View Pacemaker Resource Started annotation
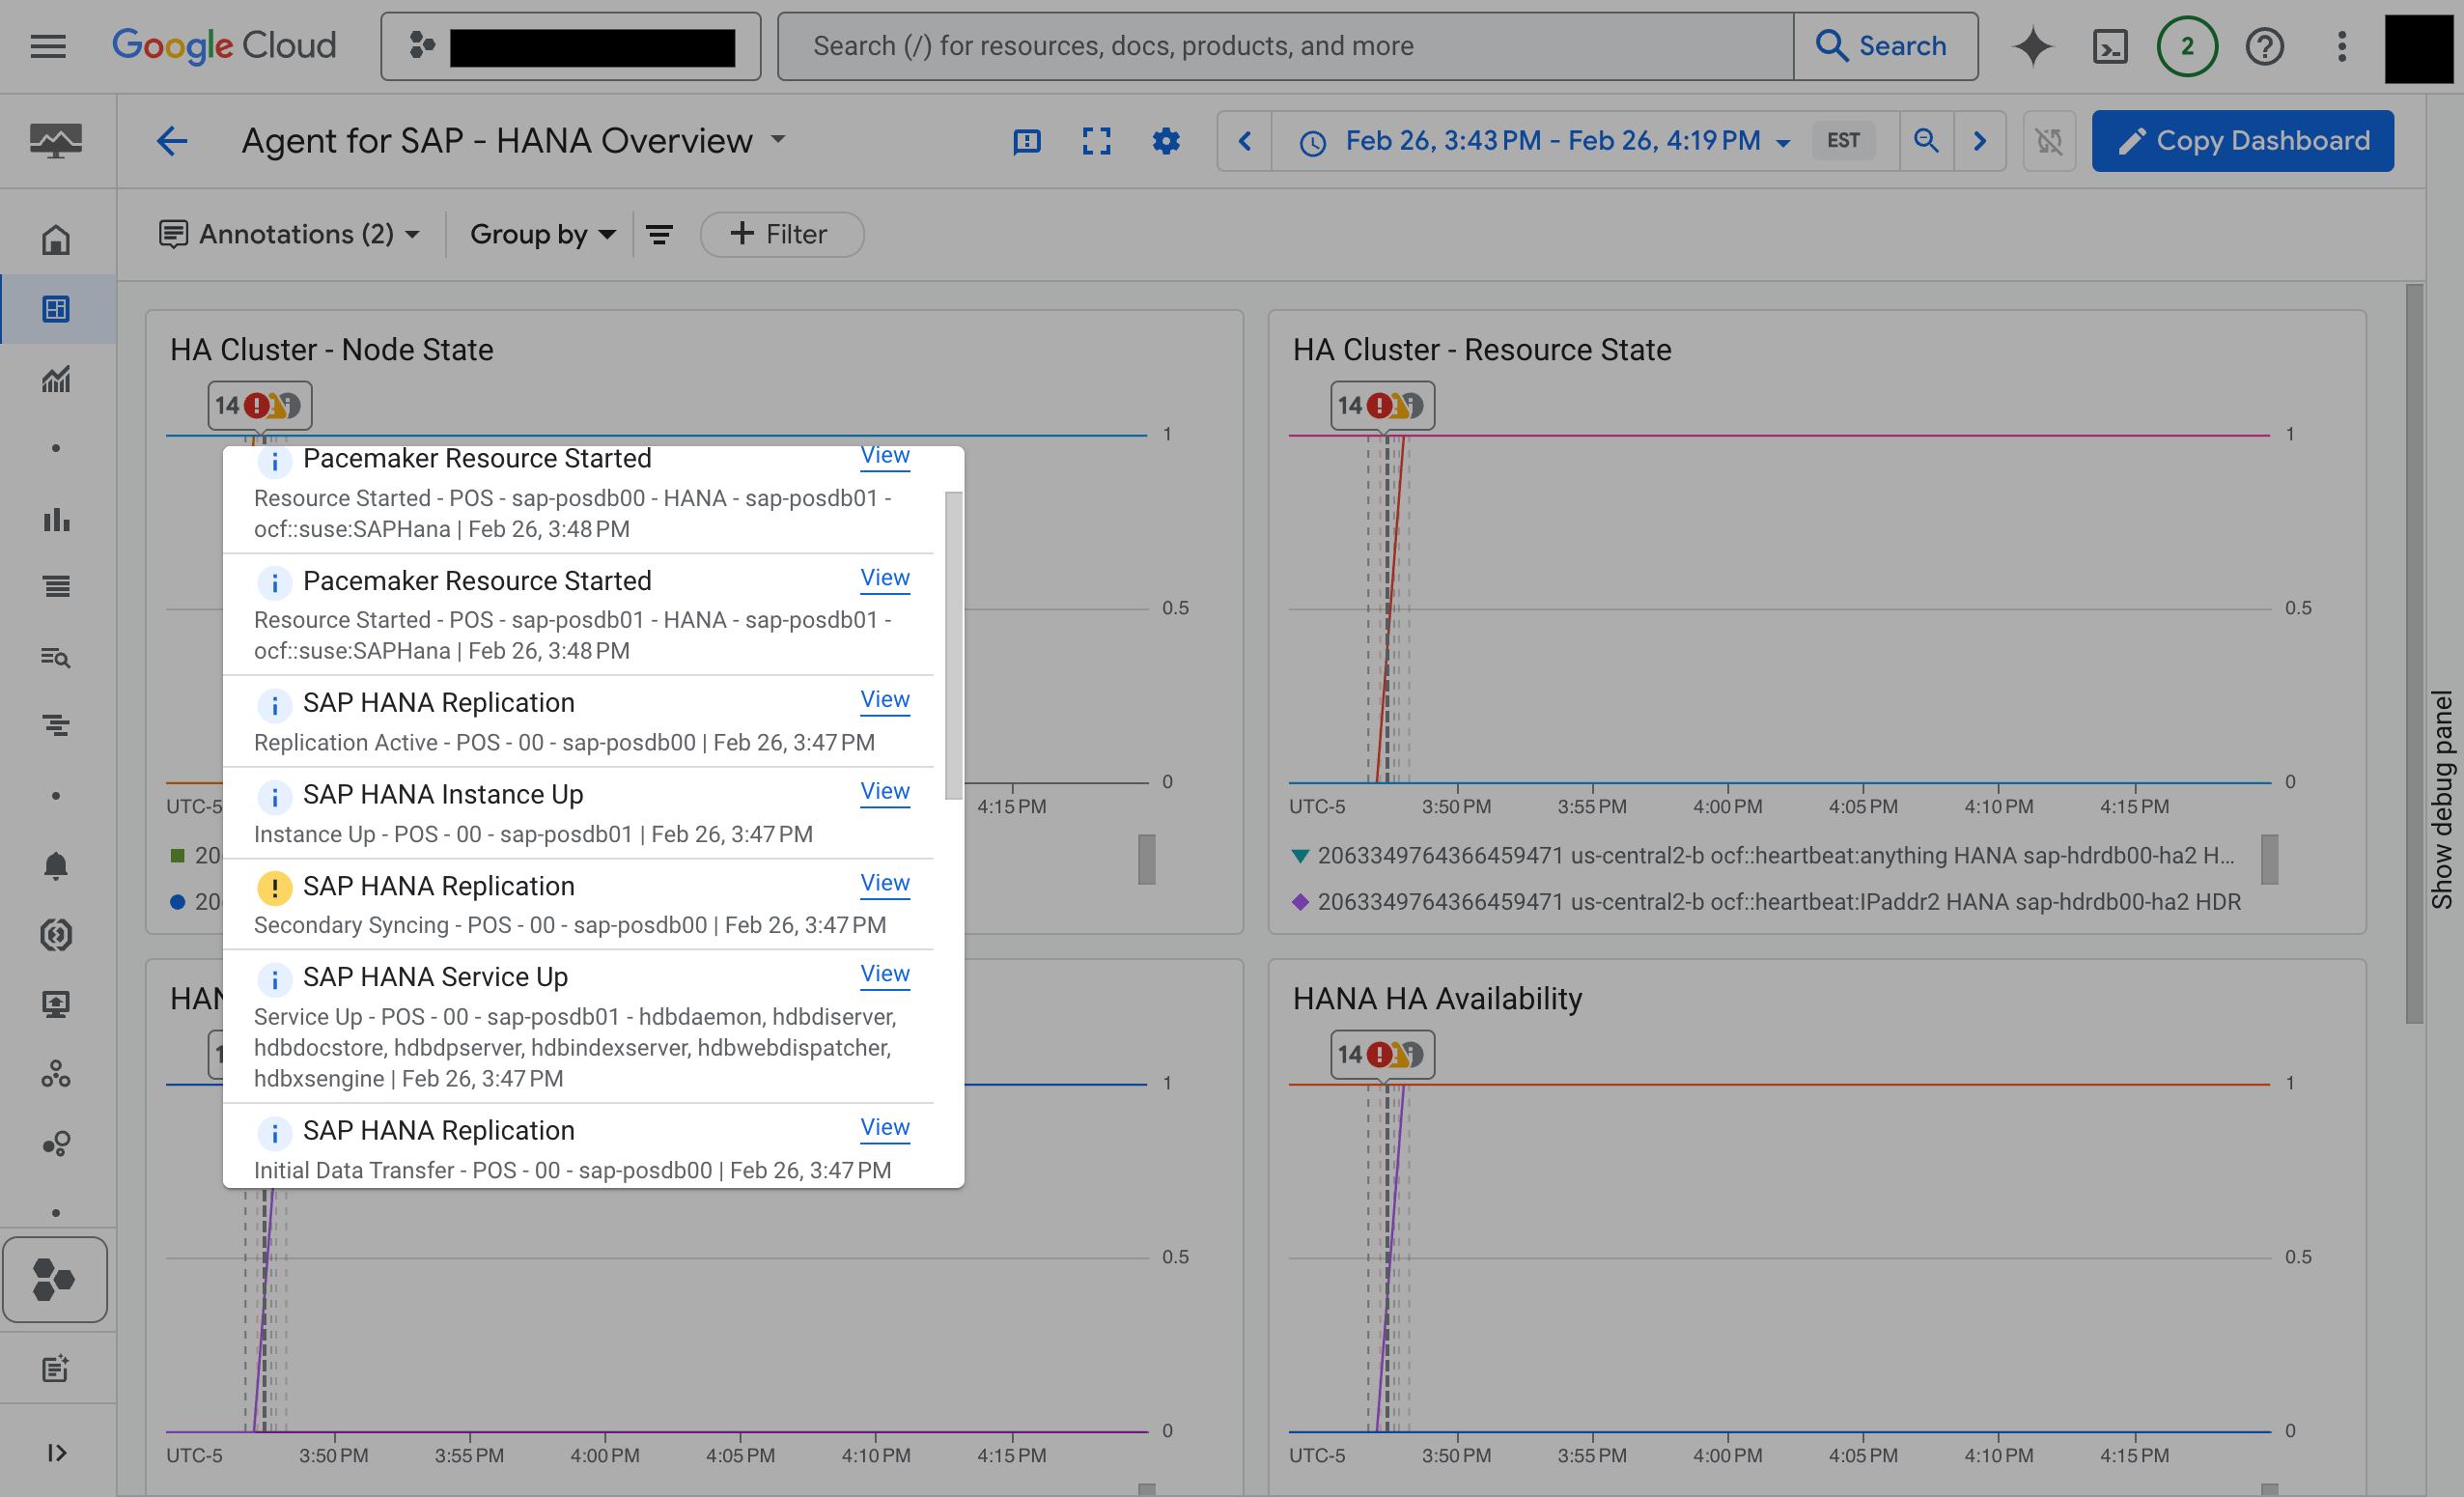 tap(883, 458)
